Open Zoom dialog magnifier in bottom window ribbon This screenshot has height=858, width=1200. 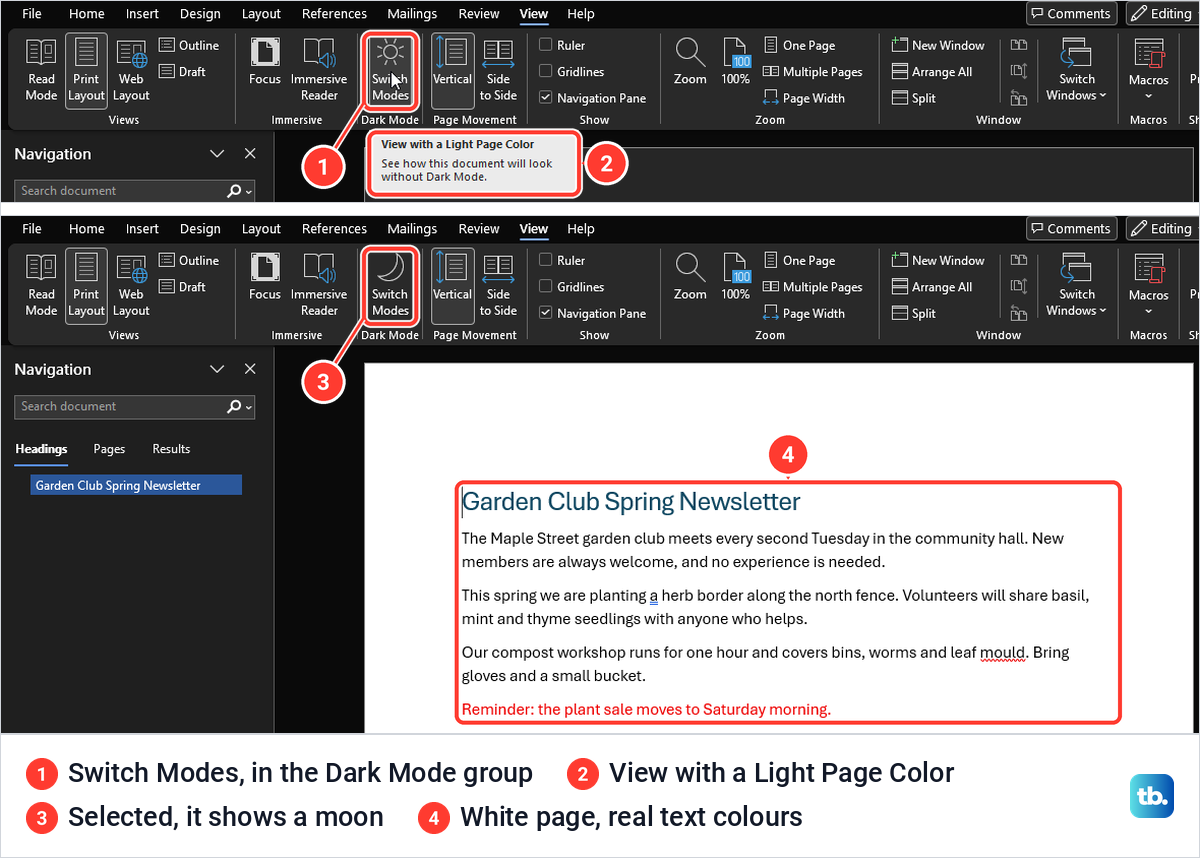(x=690, y=277)
